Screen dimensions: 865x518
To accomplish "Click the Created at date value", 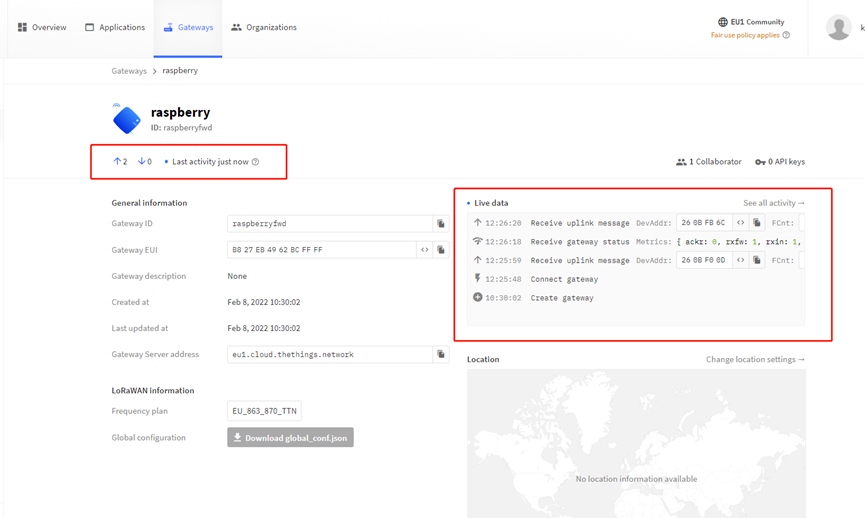I will coord(264,302).
